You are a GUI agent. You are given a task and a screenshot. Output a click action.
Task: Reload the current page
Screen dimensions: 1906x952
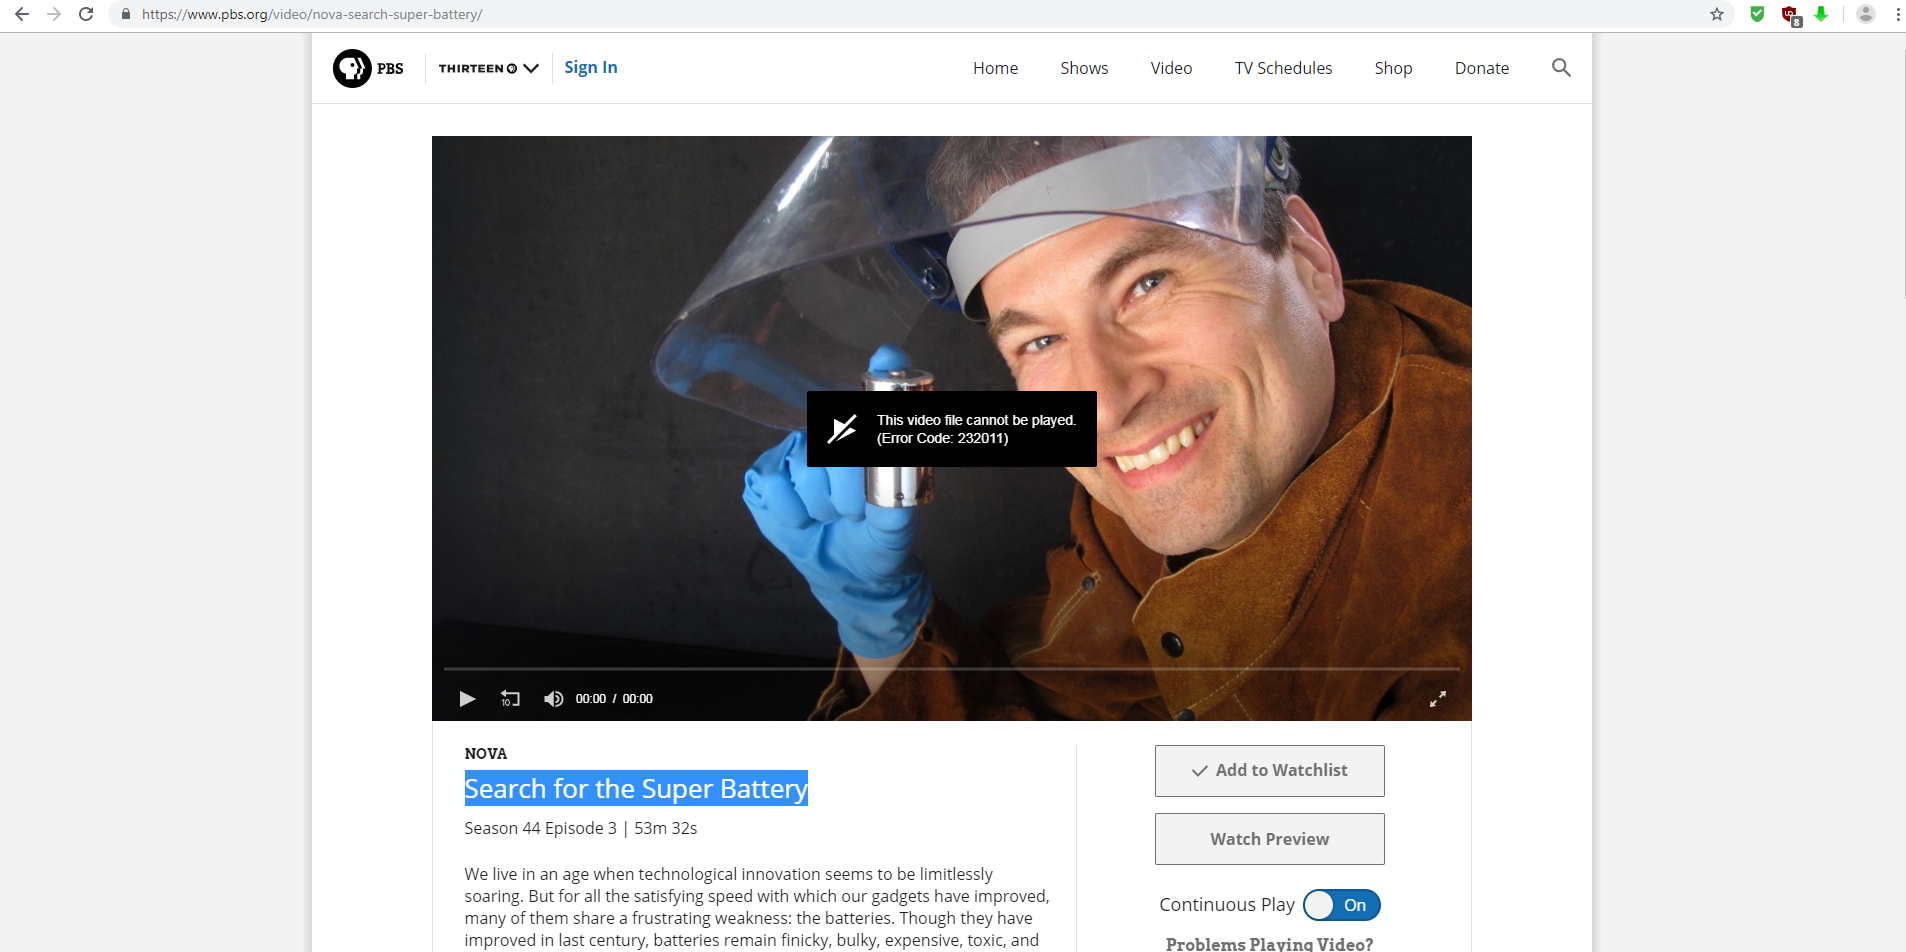tap(86, 14)
